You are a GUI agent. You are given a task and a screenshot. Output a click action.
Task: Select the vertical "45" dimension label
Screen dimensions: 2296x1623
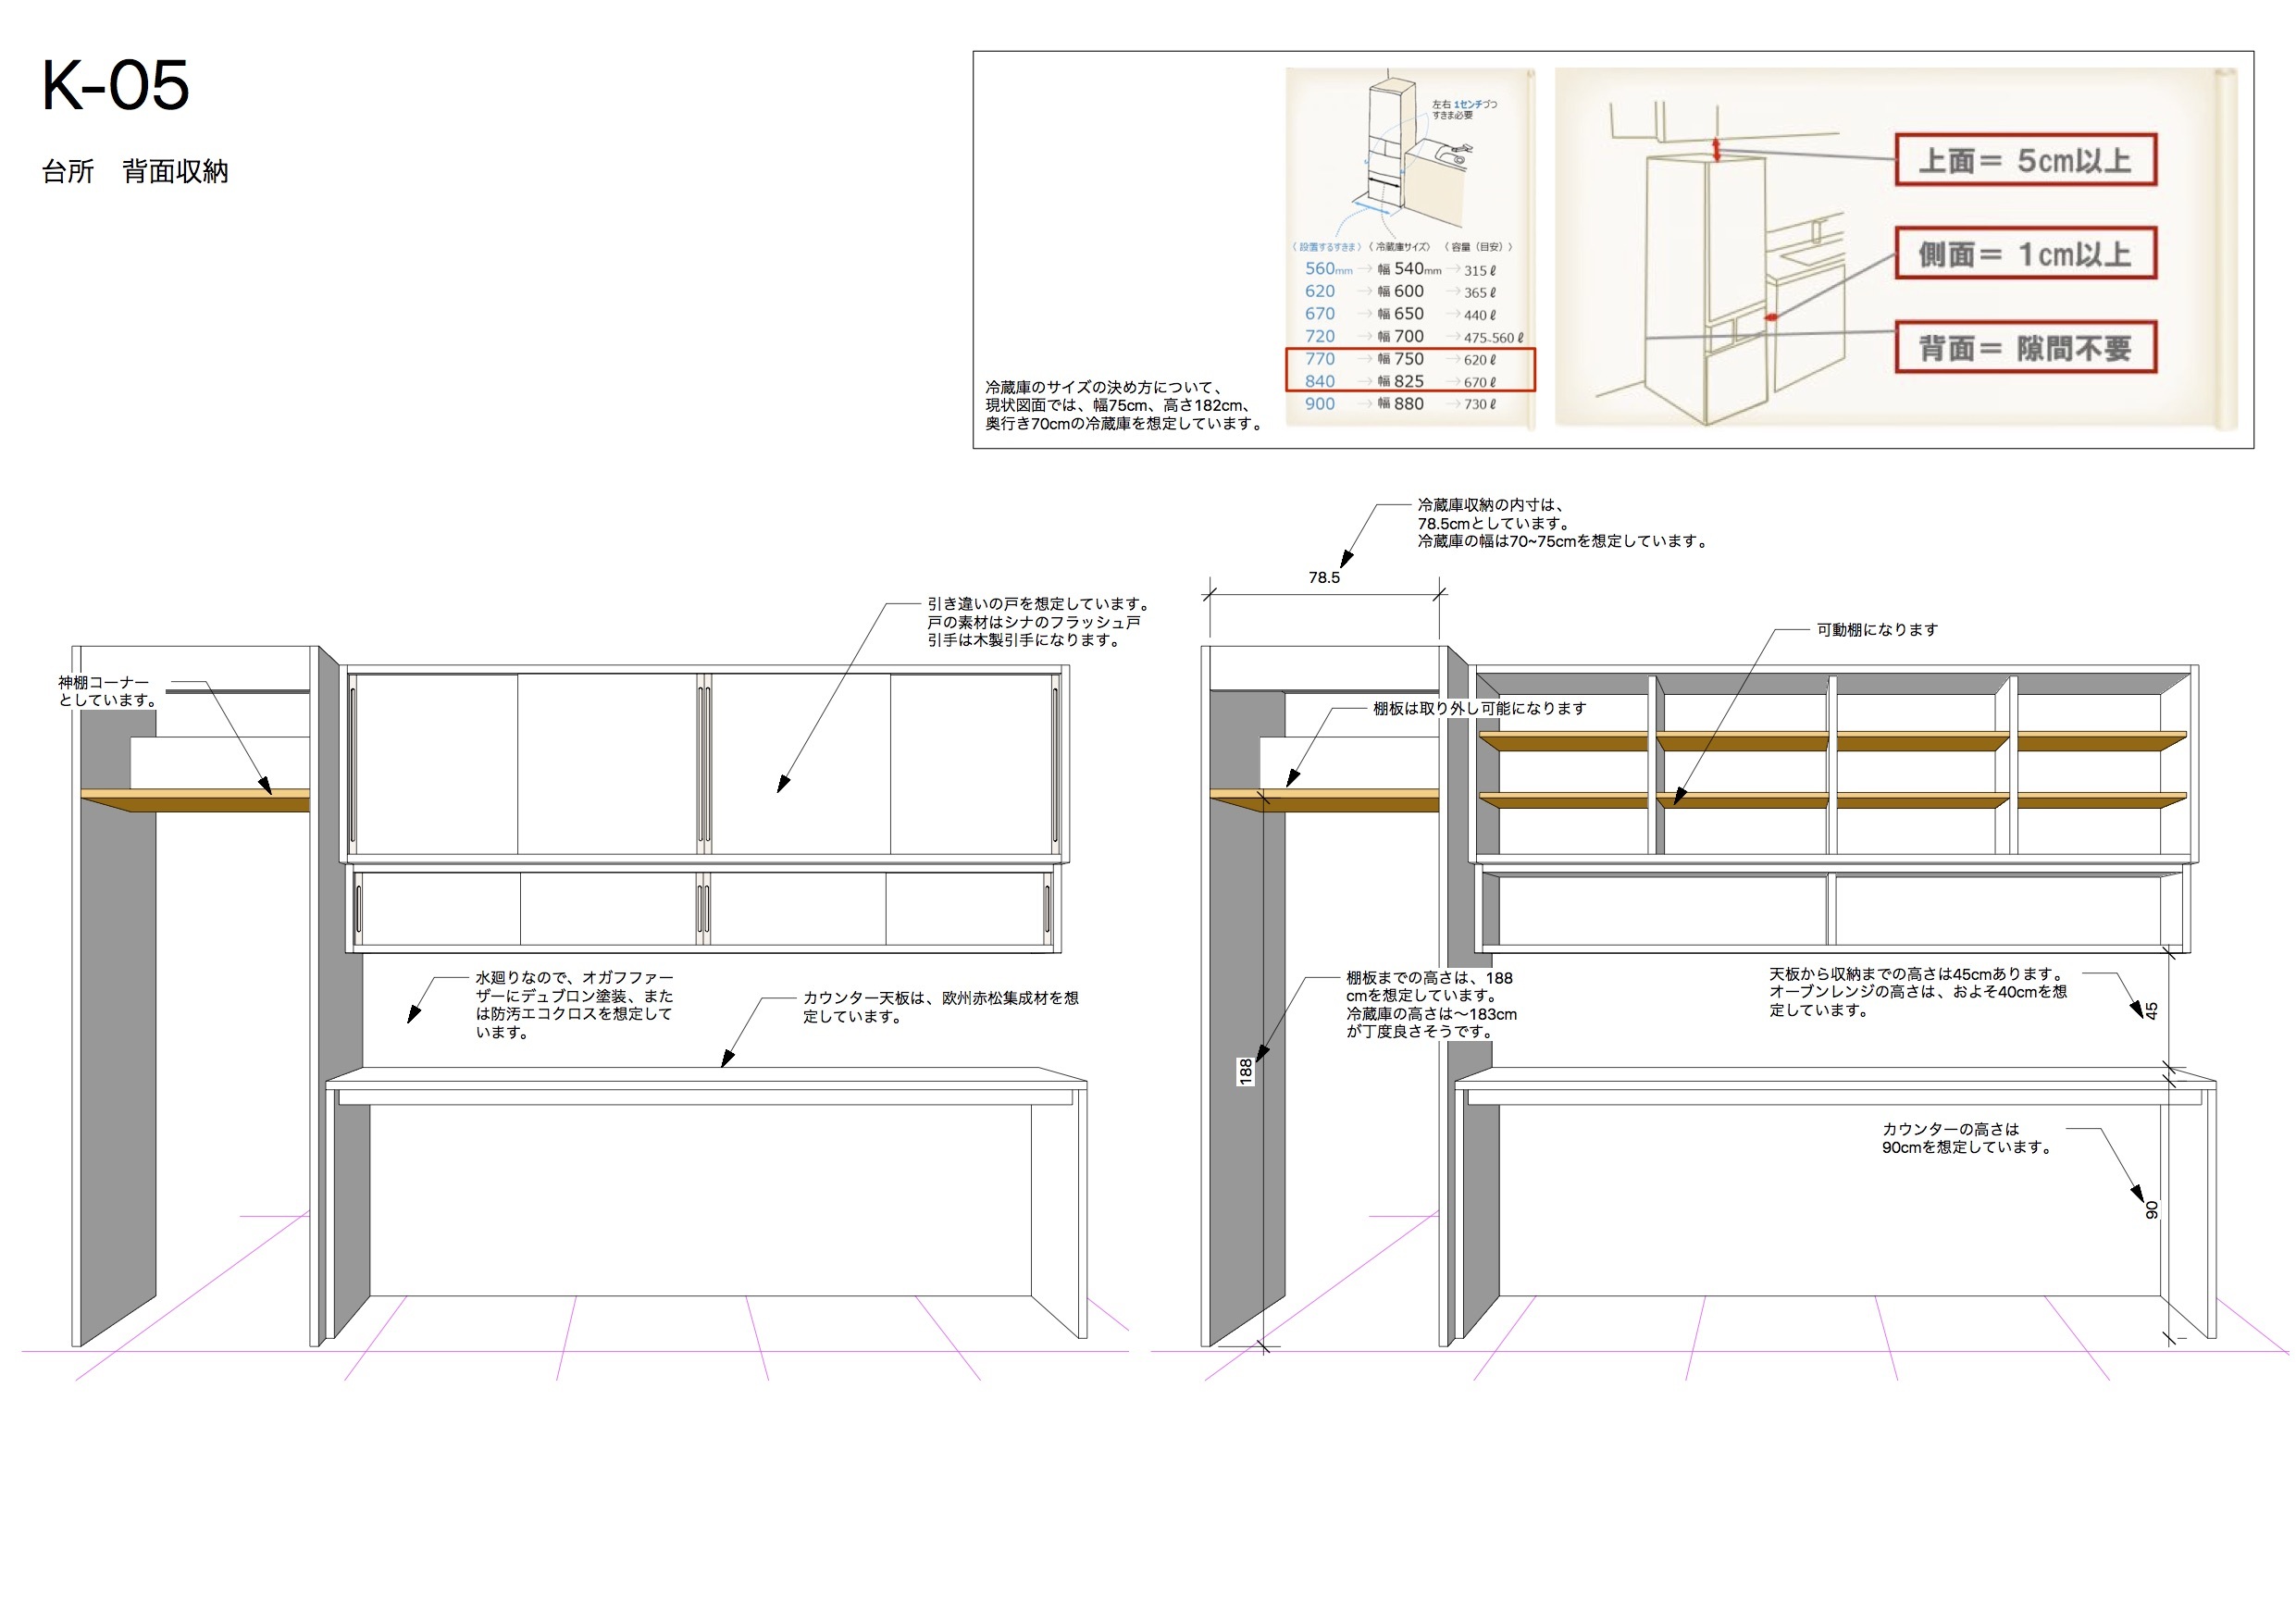[2151, 1011]
